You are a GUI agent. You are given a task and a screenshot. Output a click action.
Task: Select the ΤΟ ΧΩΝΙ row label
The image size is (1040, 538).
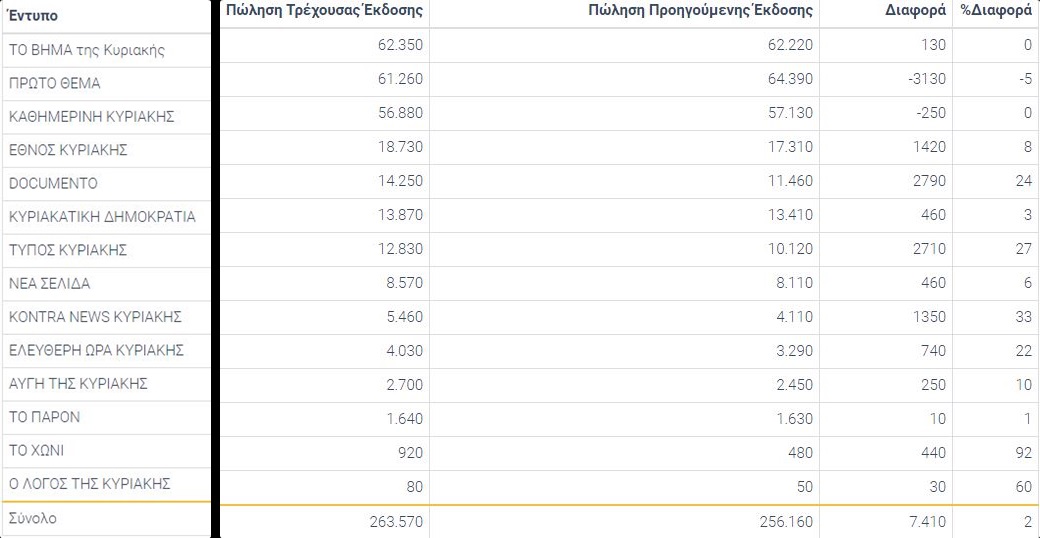(36, 451)
